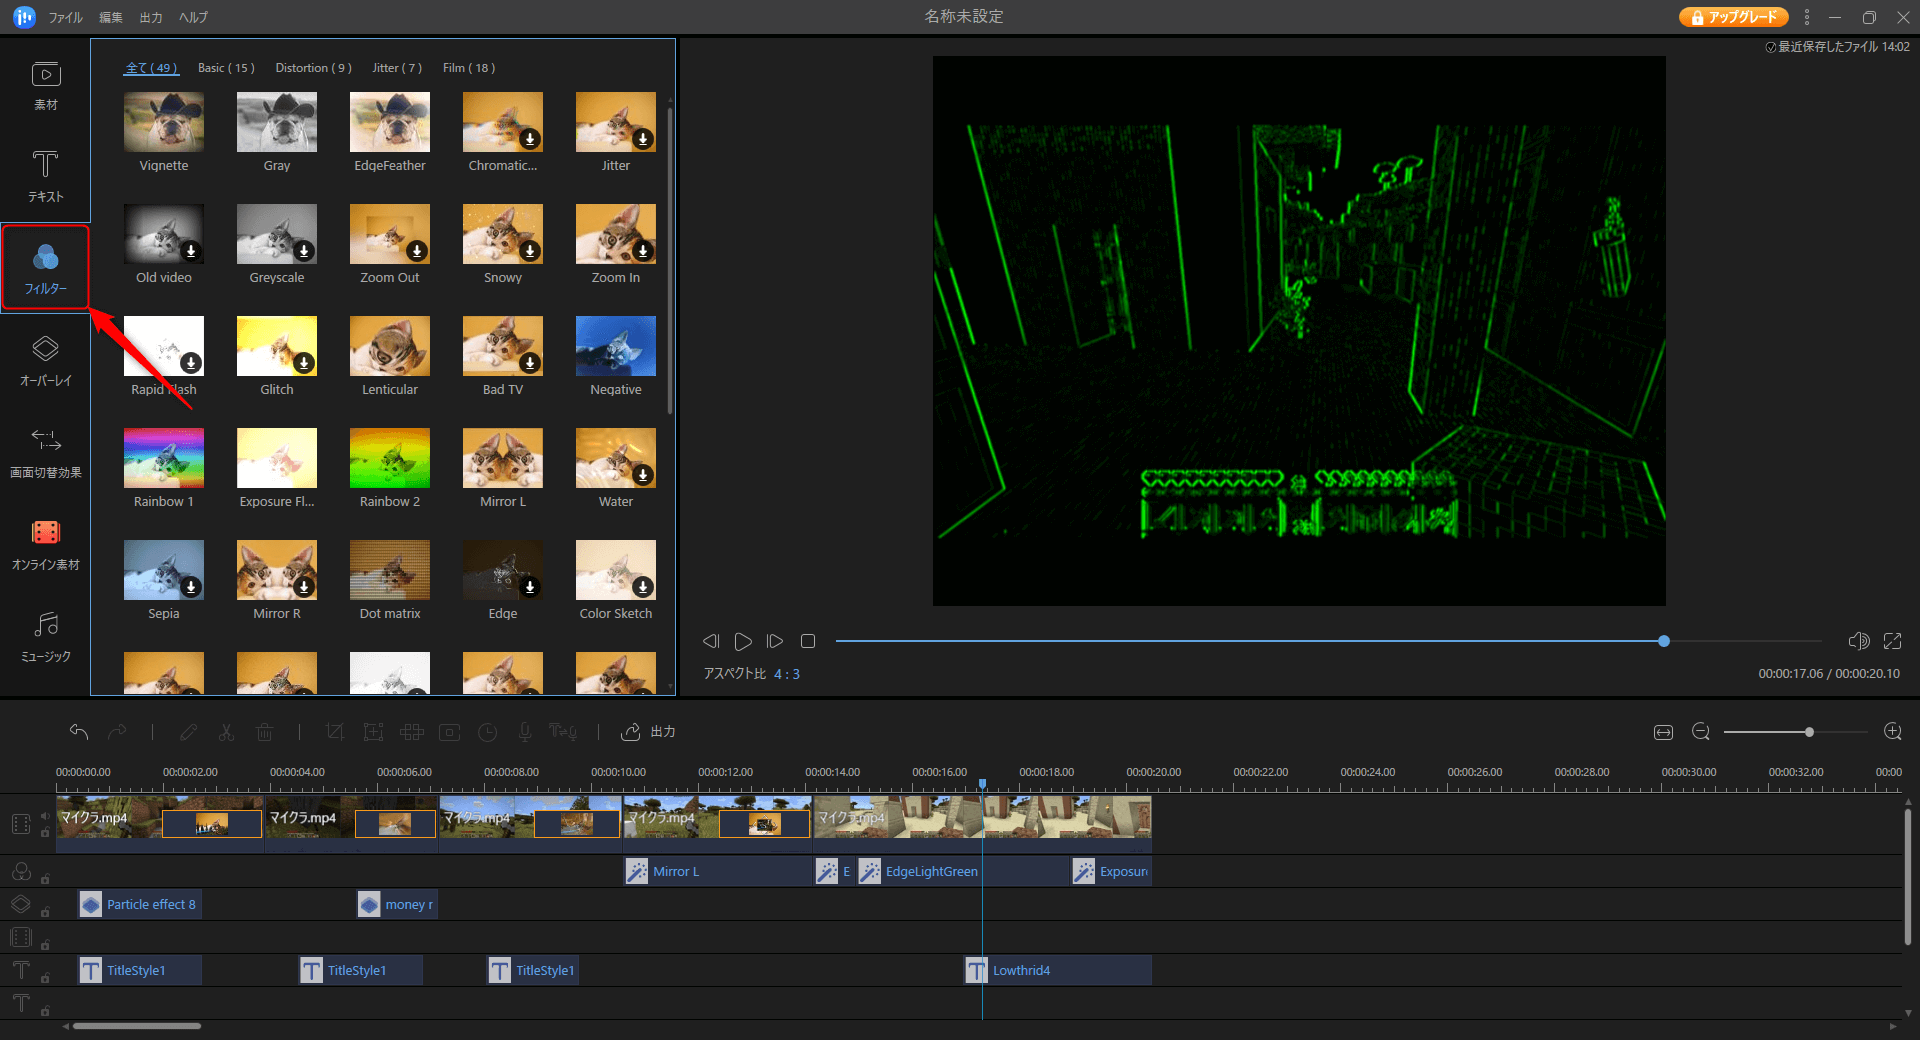Zoom in the timeline with plus magnifier
The height and width of the screenshot is (1040, 1920).
1893,732
